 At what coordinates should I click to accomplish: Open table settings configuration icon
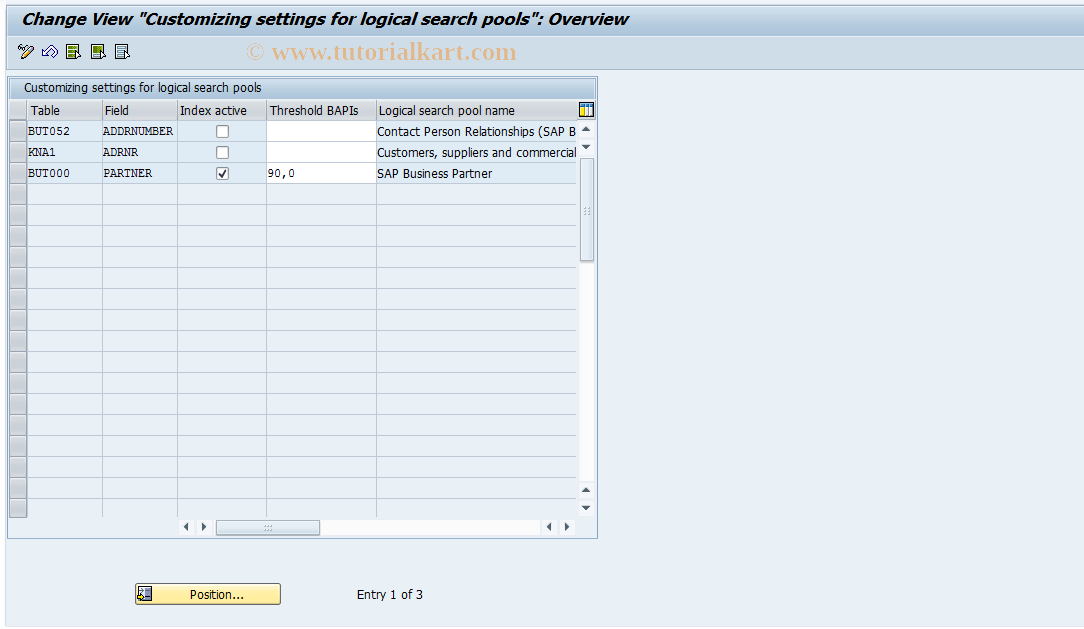586,110
